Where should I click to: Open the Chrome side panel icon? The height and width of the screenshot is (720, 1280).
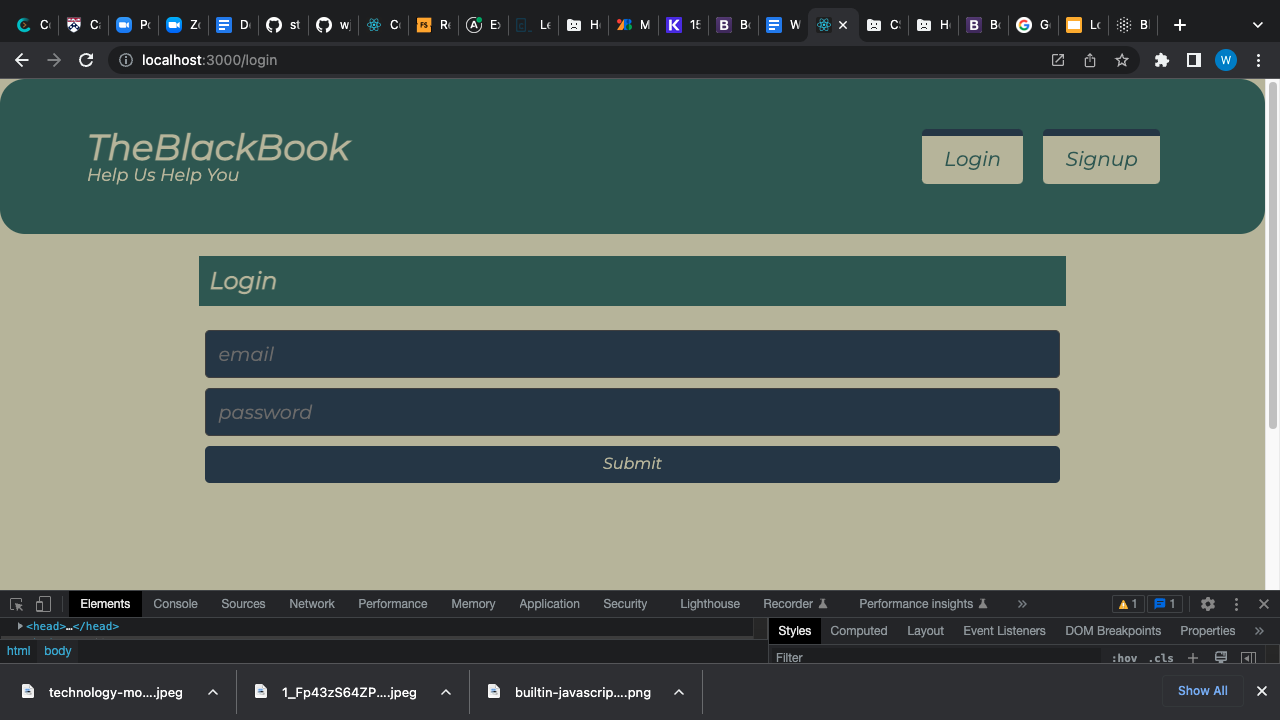(x=1193, y=60)
